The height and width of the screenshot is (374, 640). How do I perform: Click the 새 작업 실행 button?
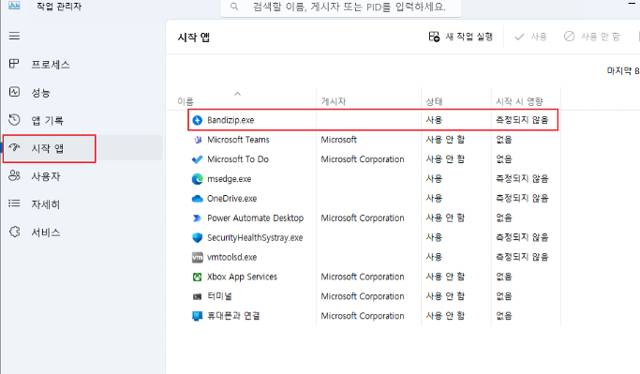(x=460, y=37)
